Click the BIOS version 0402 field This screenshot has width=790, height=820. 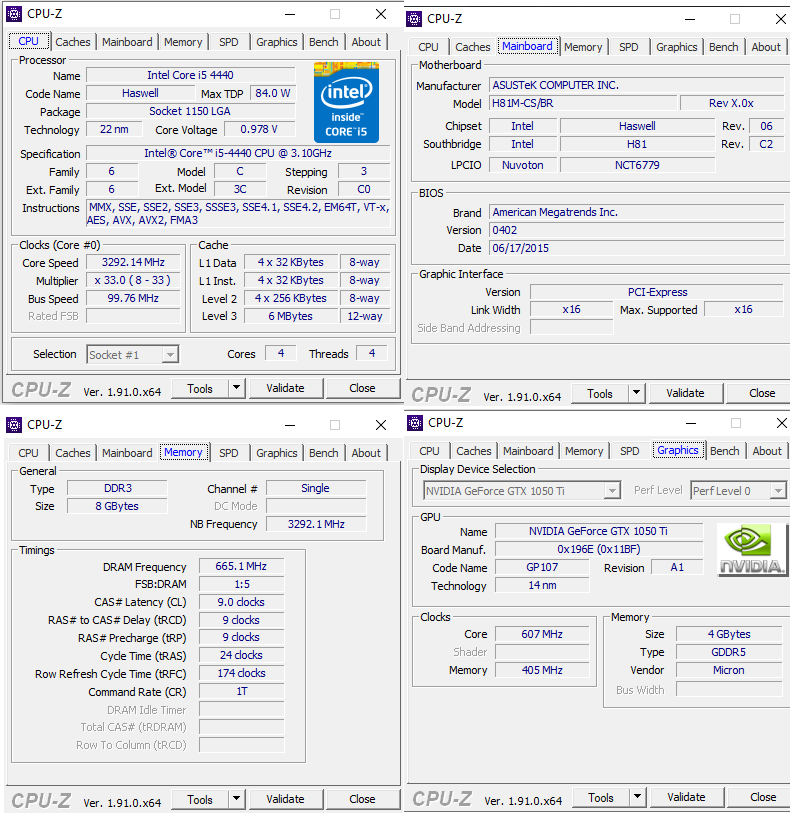(636, 230)
